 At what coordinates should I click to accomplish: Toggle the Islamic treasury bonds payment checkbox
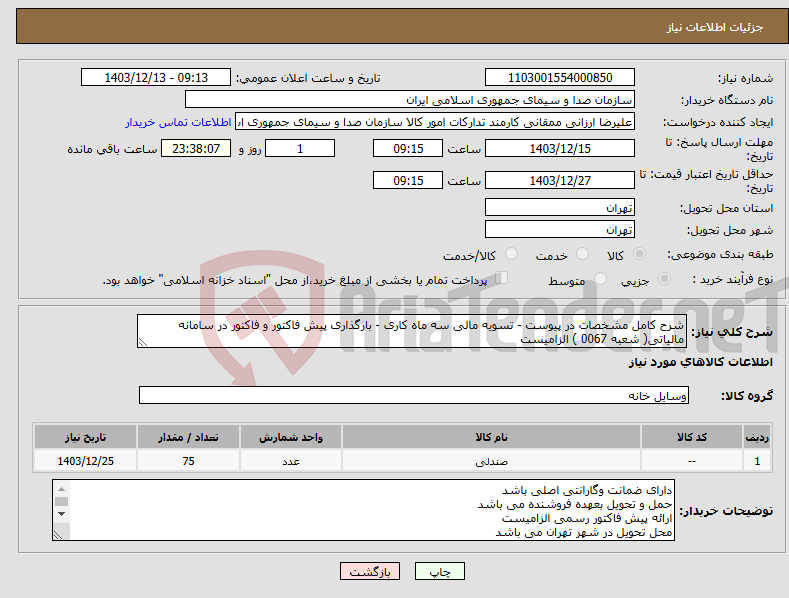click(x=501, y=278)
